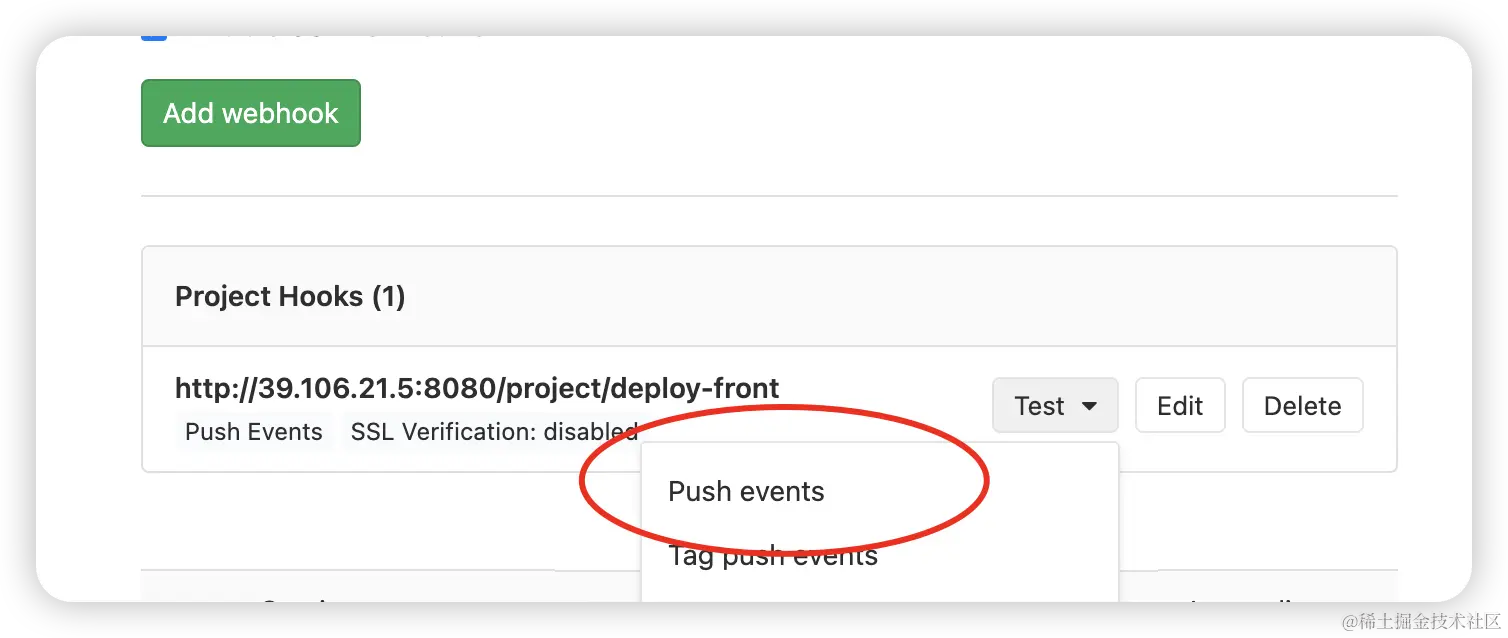
Task: Click blank dropdown area below Tag push events
Action: tap(879, 590)
